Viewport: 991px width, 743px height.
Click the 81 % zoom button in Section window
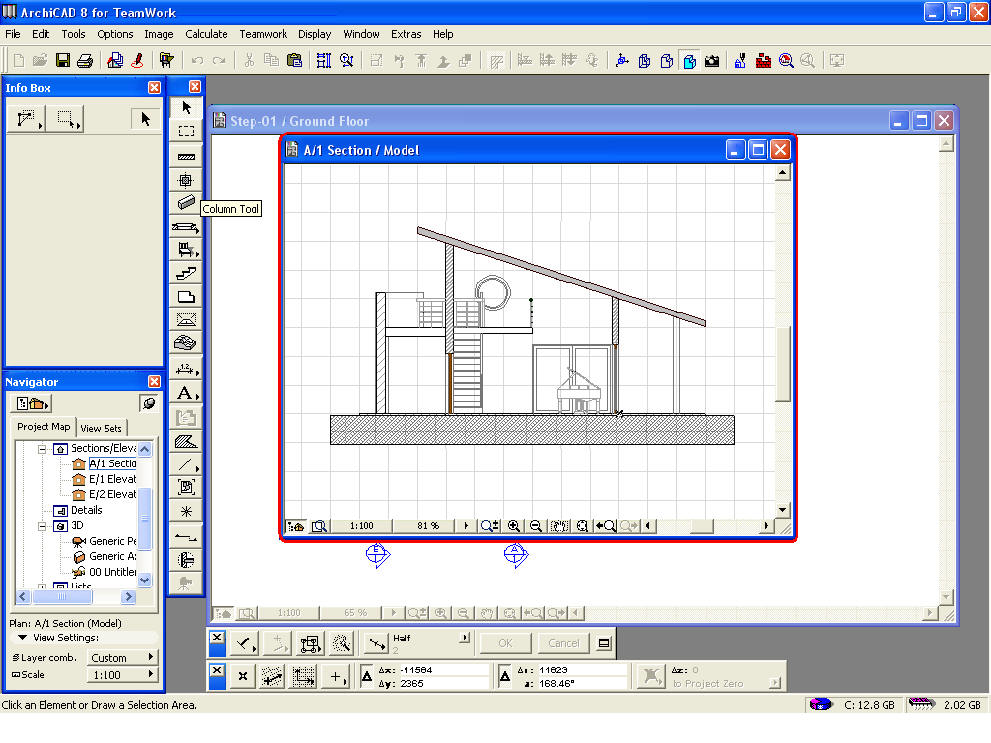click(428, 526)
